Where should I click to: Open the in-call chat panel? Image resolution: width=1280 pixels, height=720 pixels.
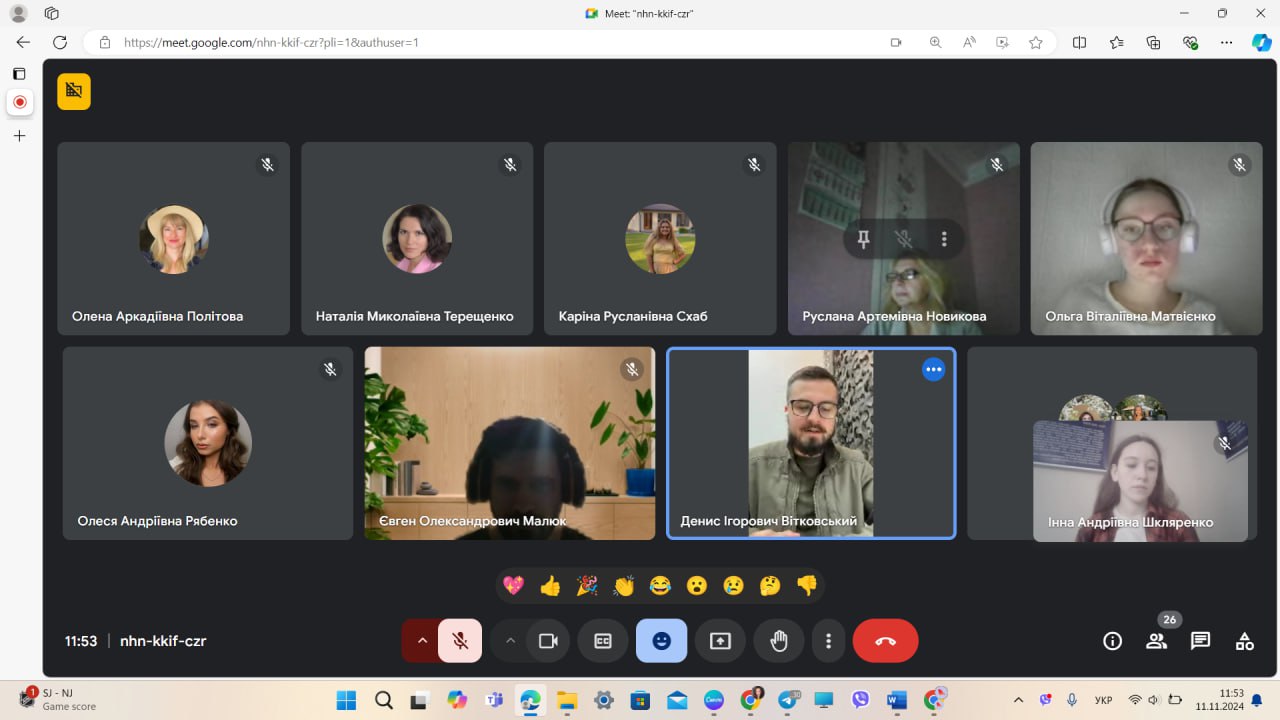pos(1200,641)
